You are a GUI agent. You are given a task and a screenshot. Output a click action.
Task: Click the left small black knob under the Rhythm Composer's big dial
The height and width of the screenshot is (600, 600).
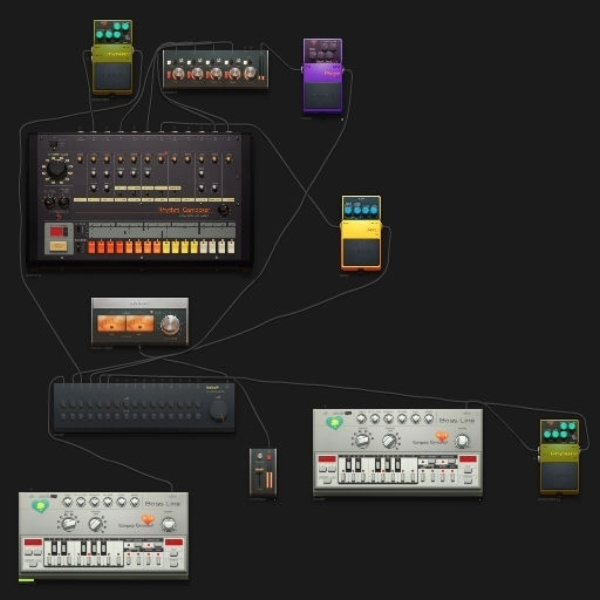tap(50, 202)
